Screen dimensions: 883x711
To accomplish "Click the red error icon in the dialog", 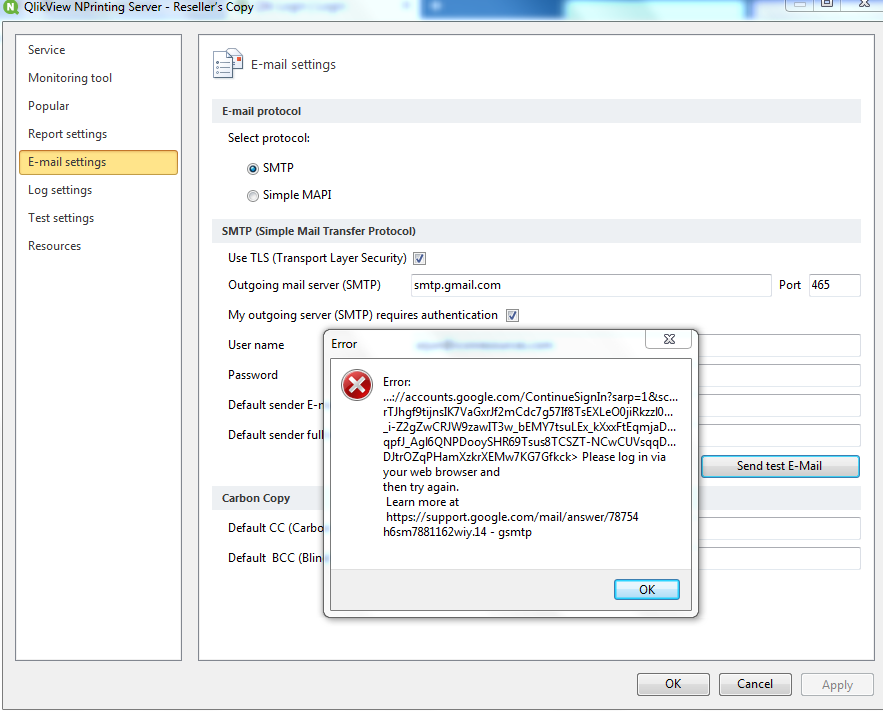I will tap(357, 384).
